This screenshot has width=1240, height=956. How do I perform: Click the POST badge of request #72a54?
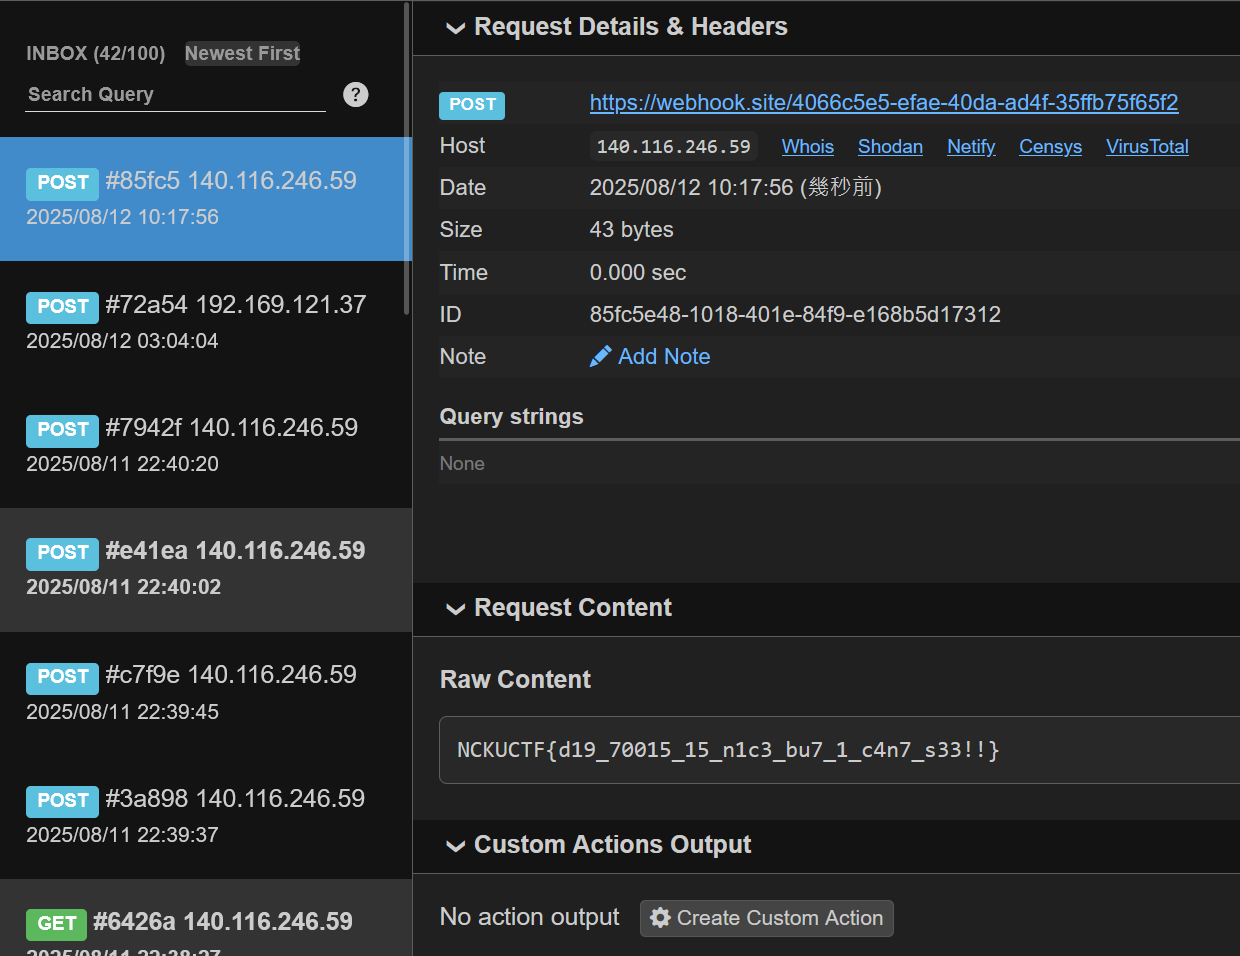point(62,306)
